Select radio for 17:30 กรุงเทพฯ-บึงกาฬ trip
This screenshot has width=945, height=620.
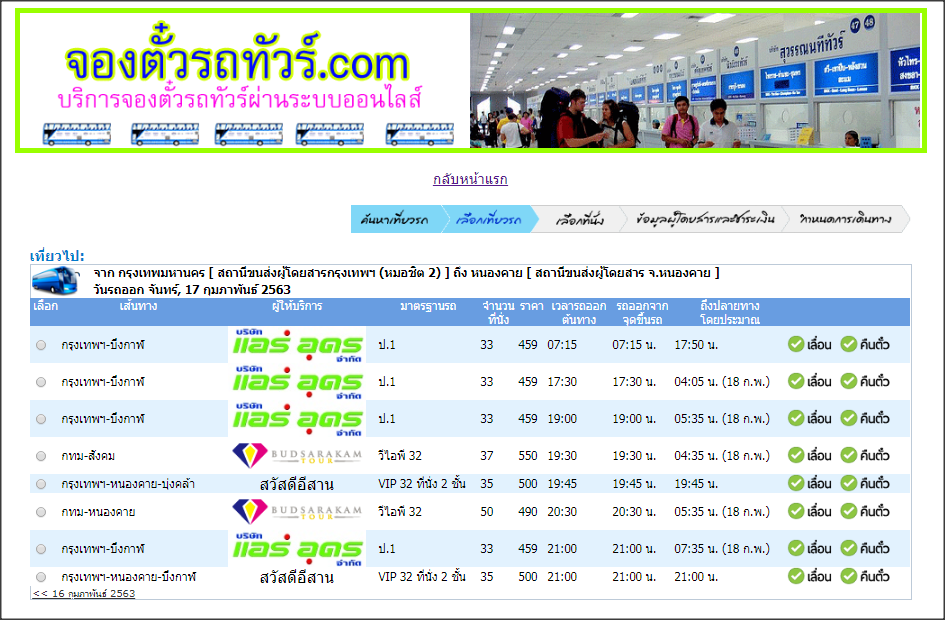(x=41, y=382)
